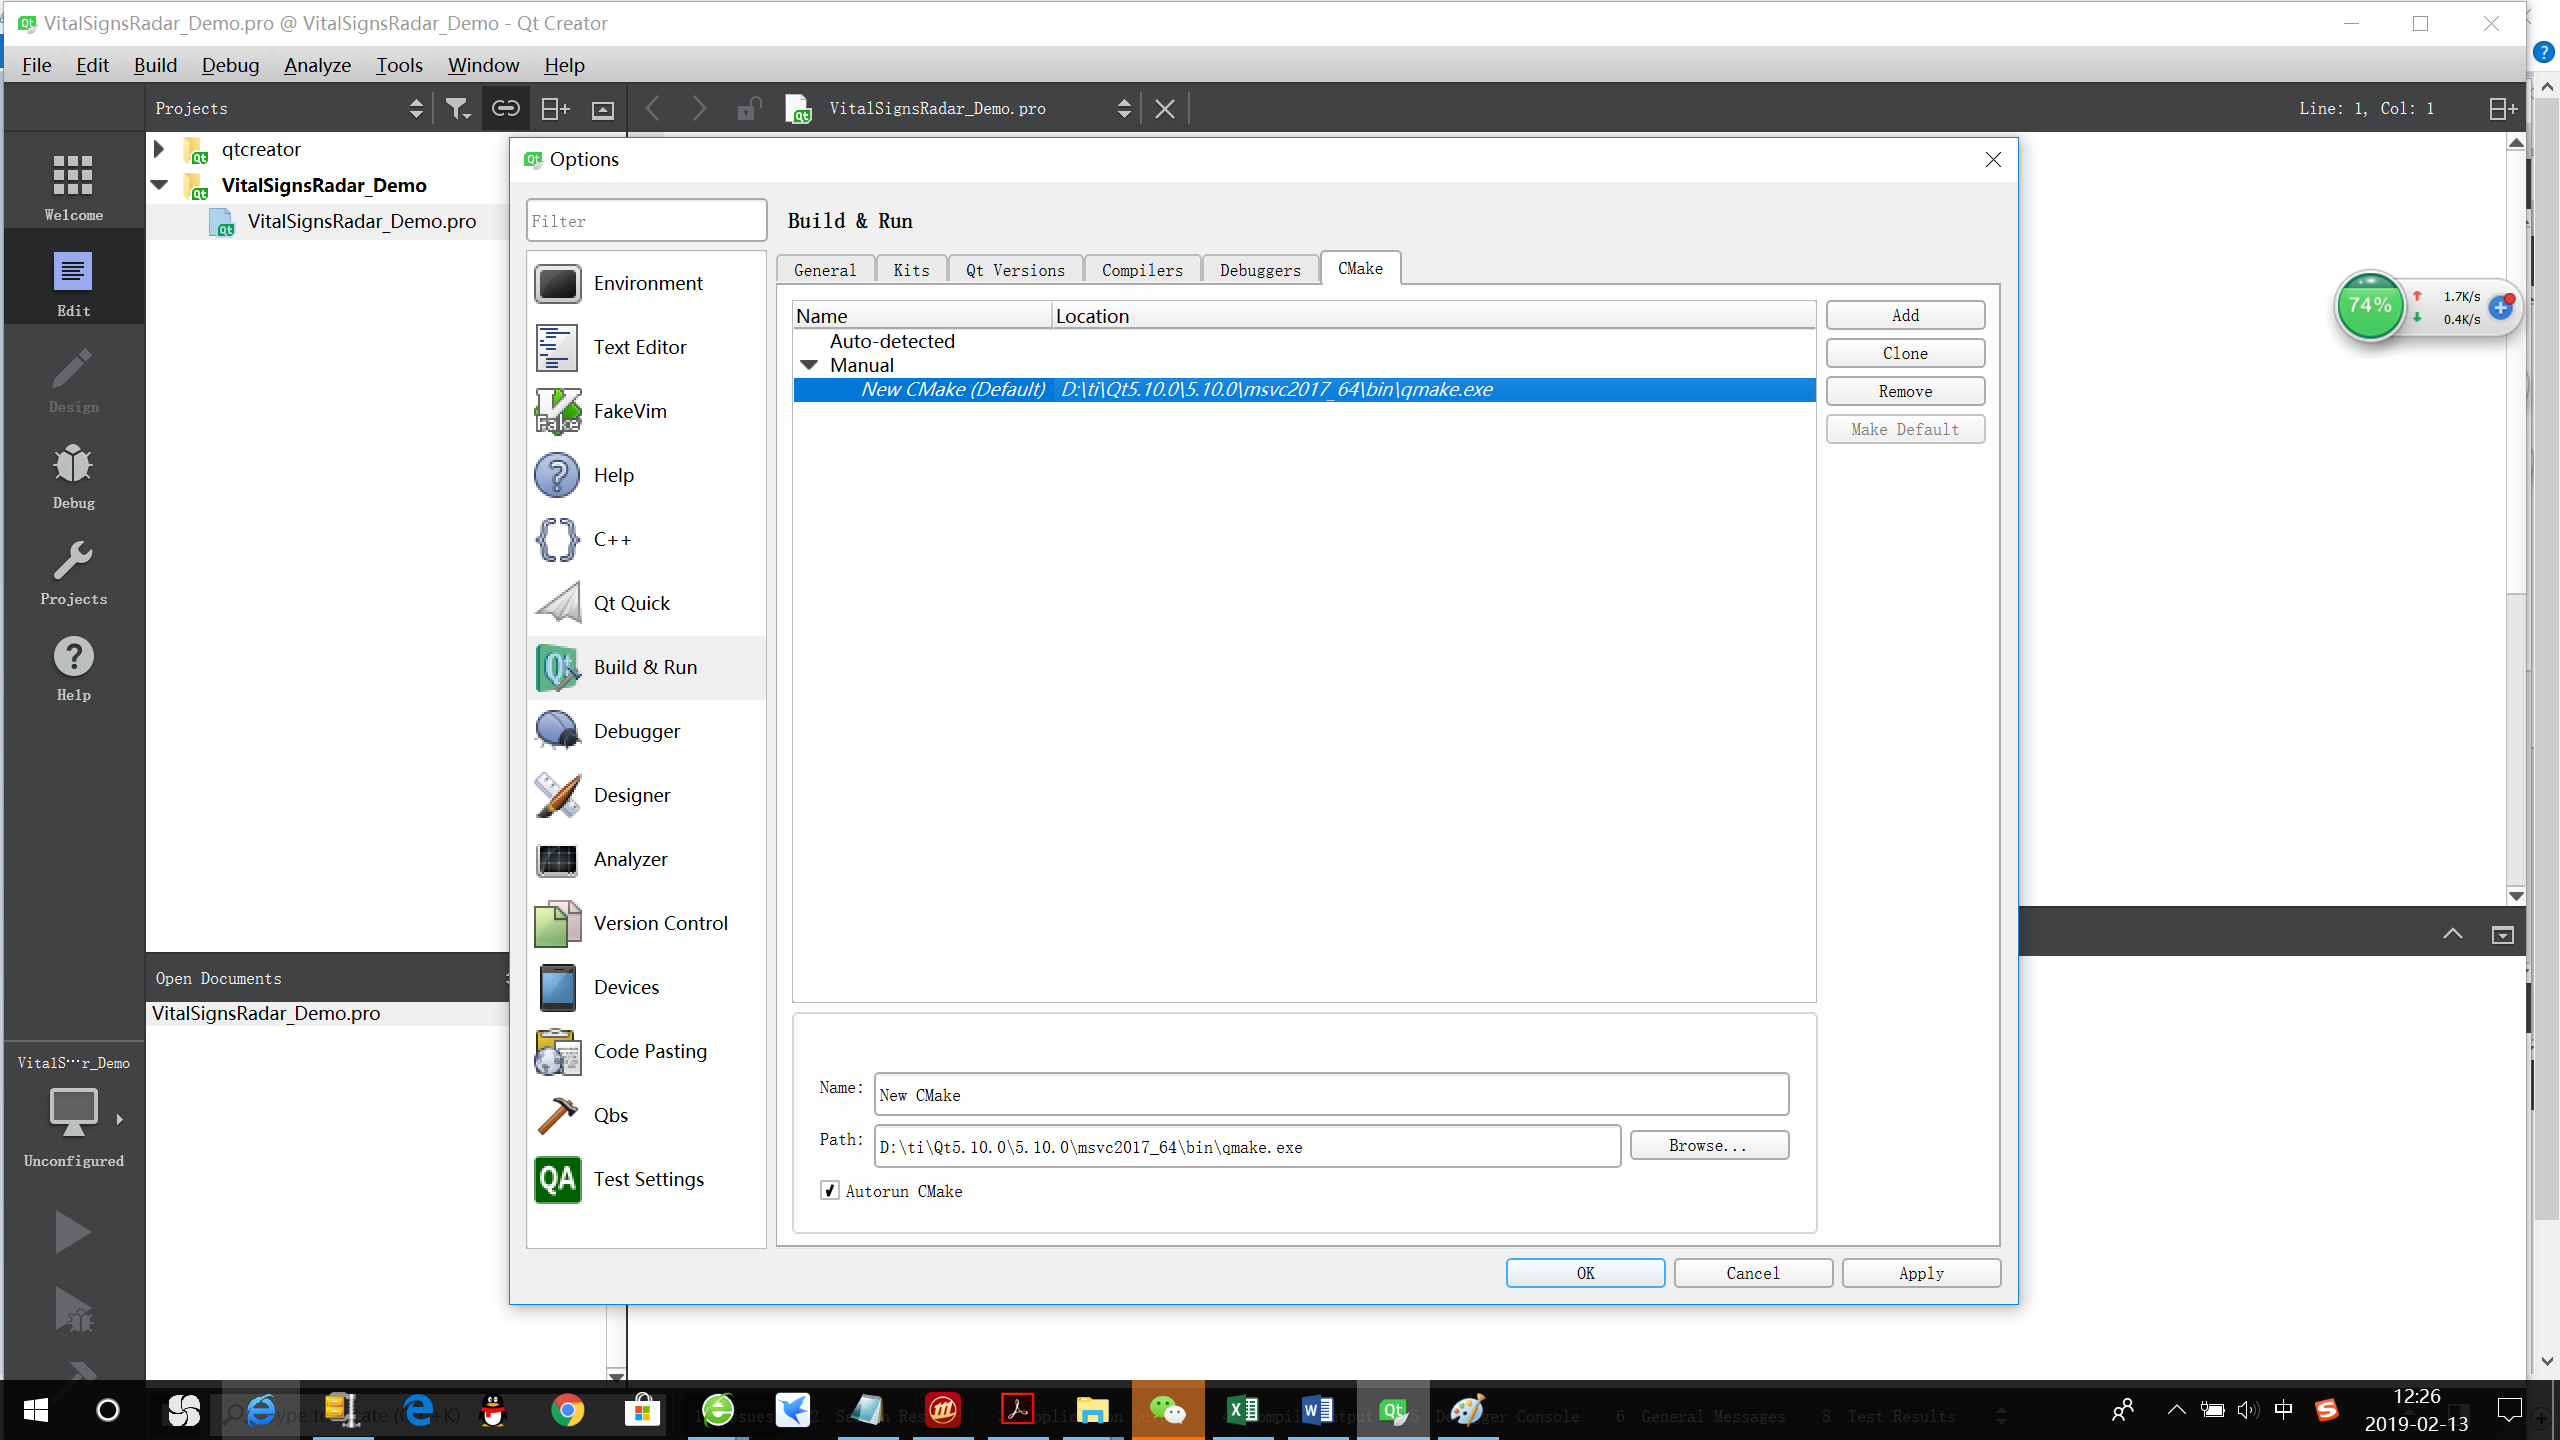The image size is (2560, 1440).
Task: Click the Remove button
Action: coord(1905,391)
